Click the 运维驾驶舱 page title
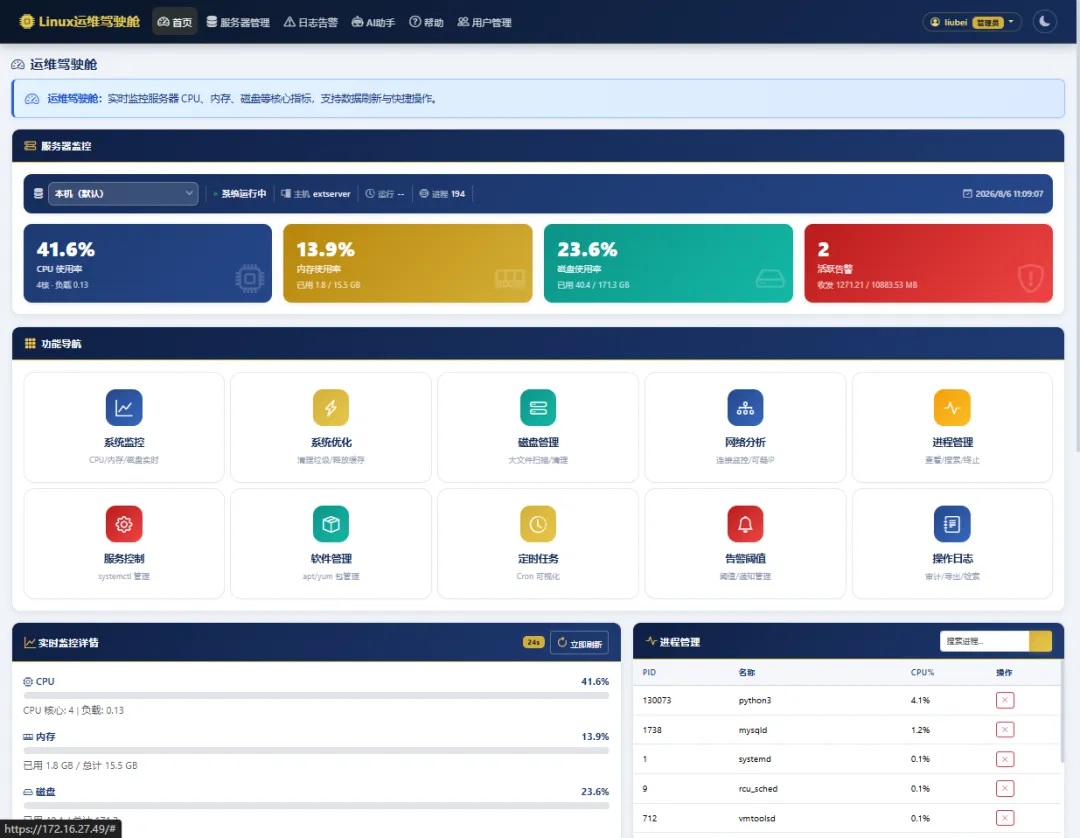This screenshot has width=1080, height=838. [x=63, y=64]
